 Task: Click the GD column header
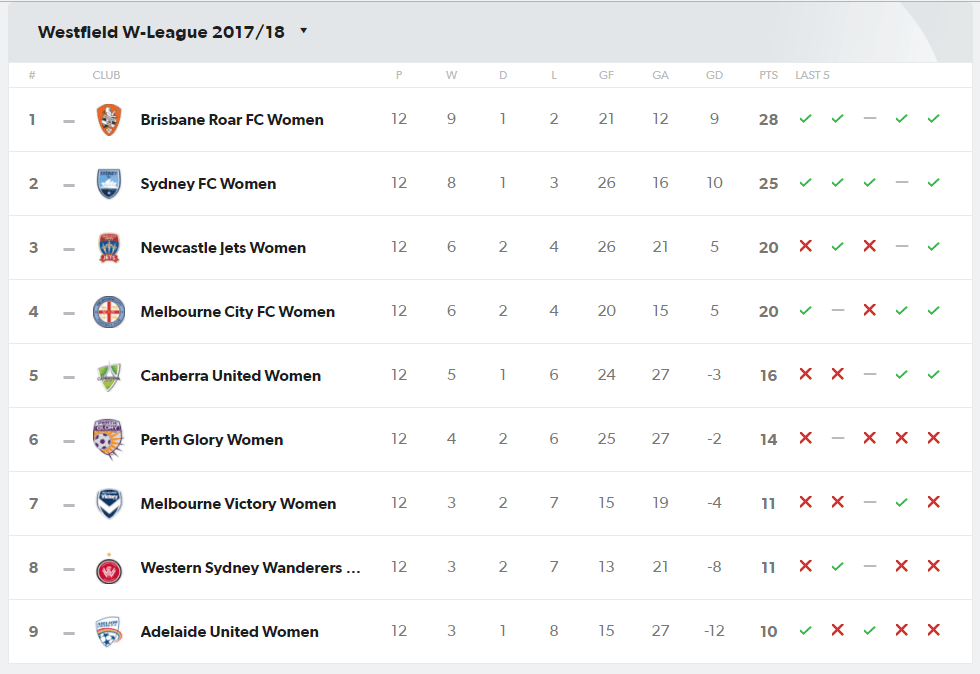714,75
